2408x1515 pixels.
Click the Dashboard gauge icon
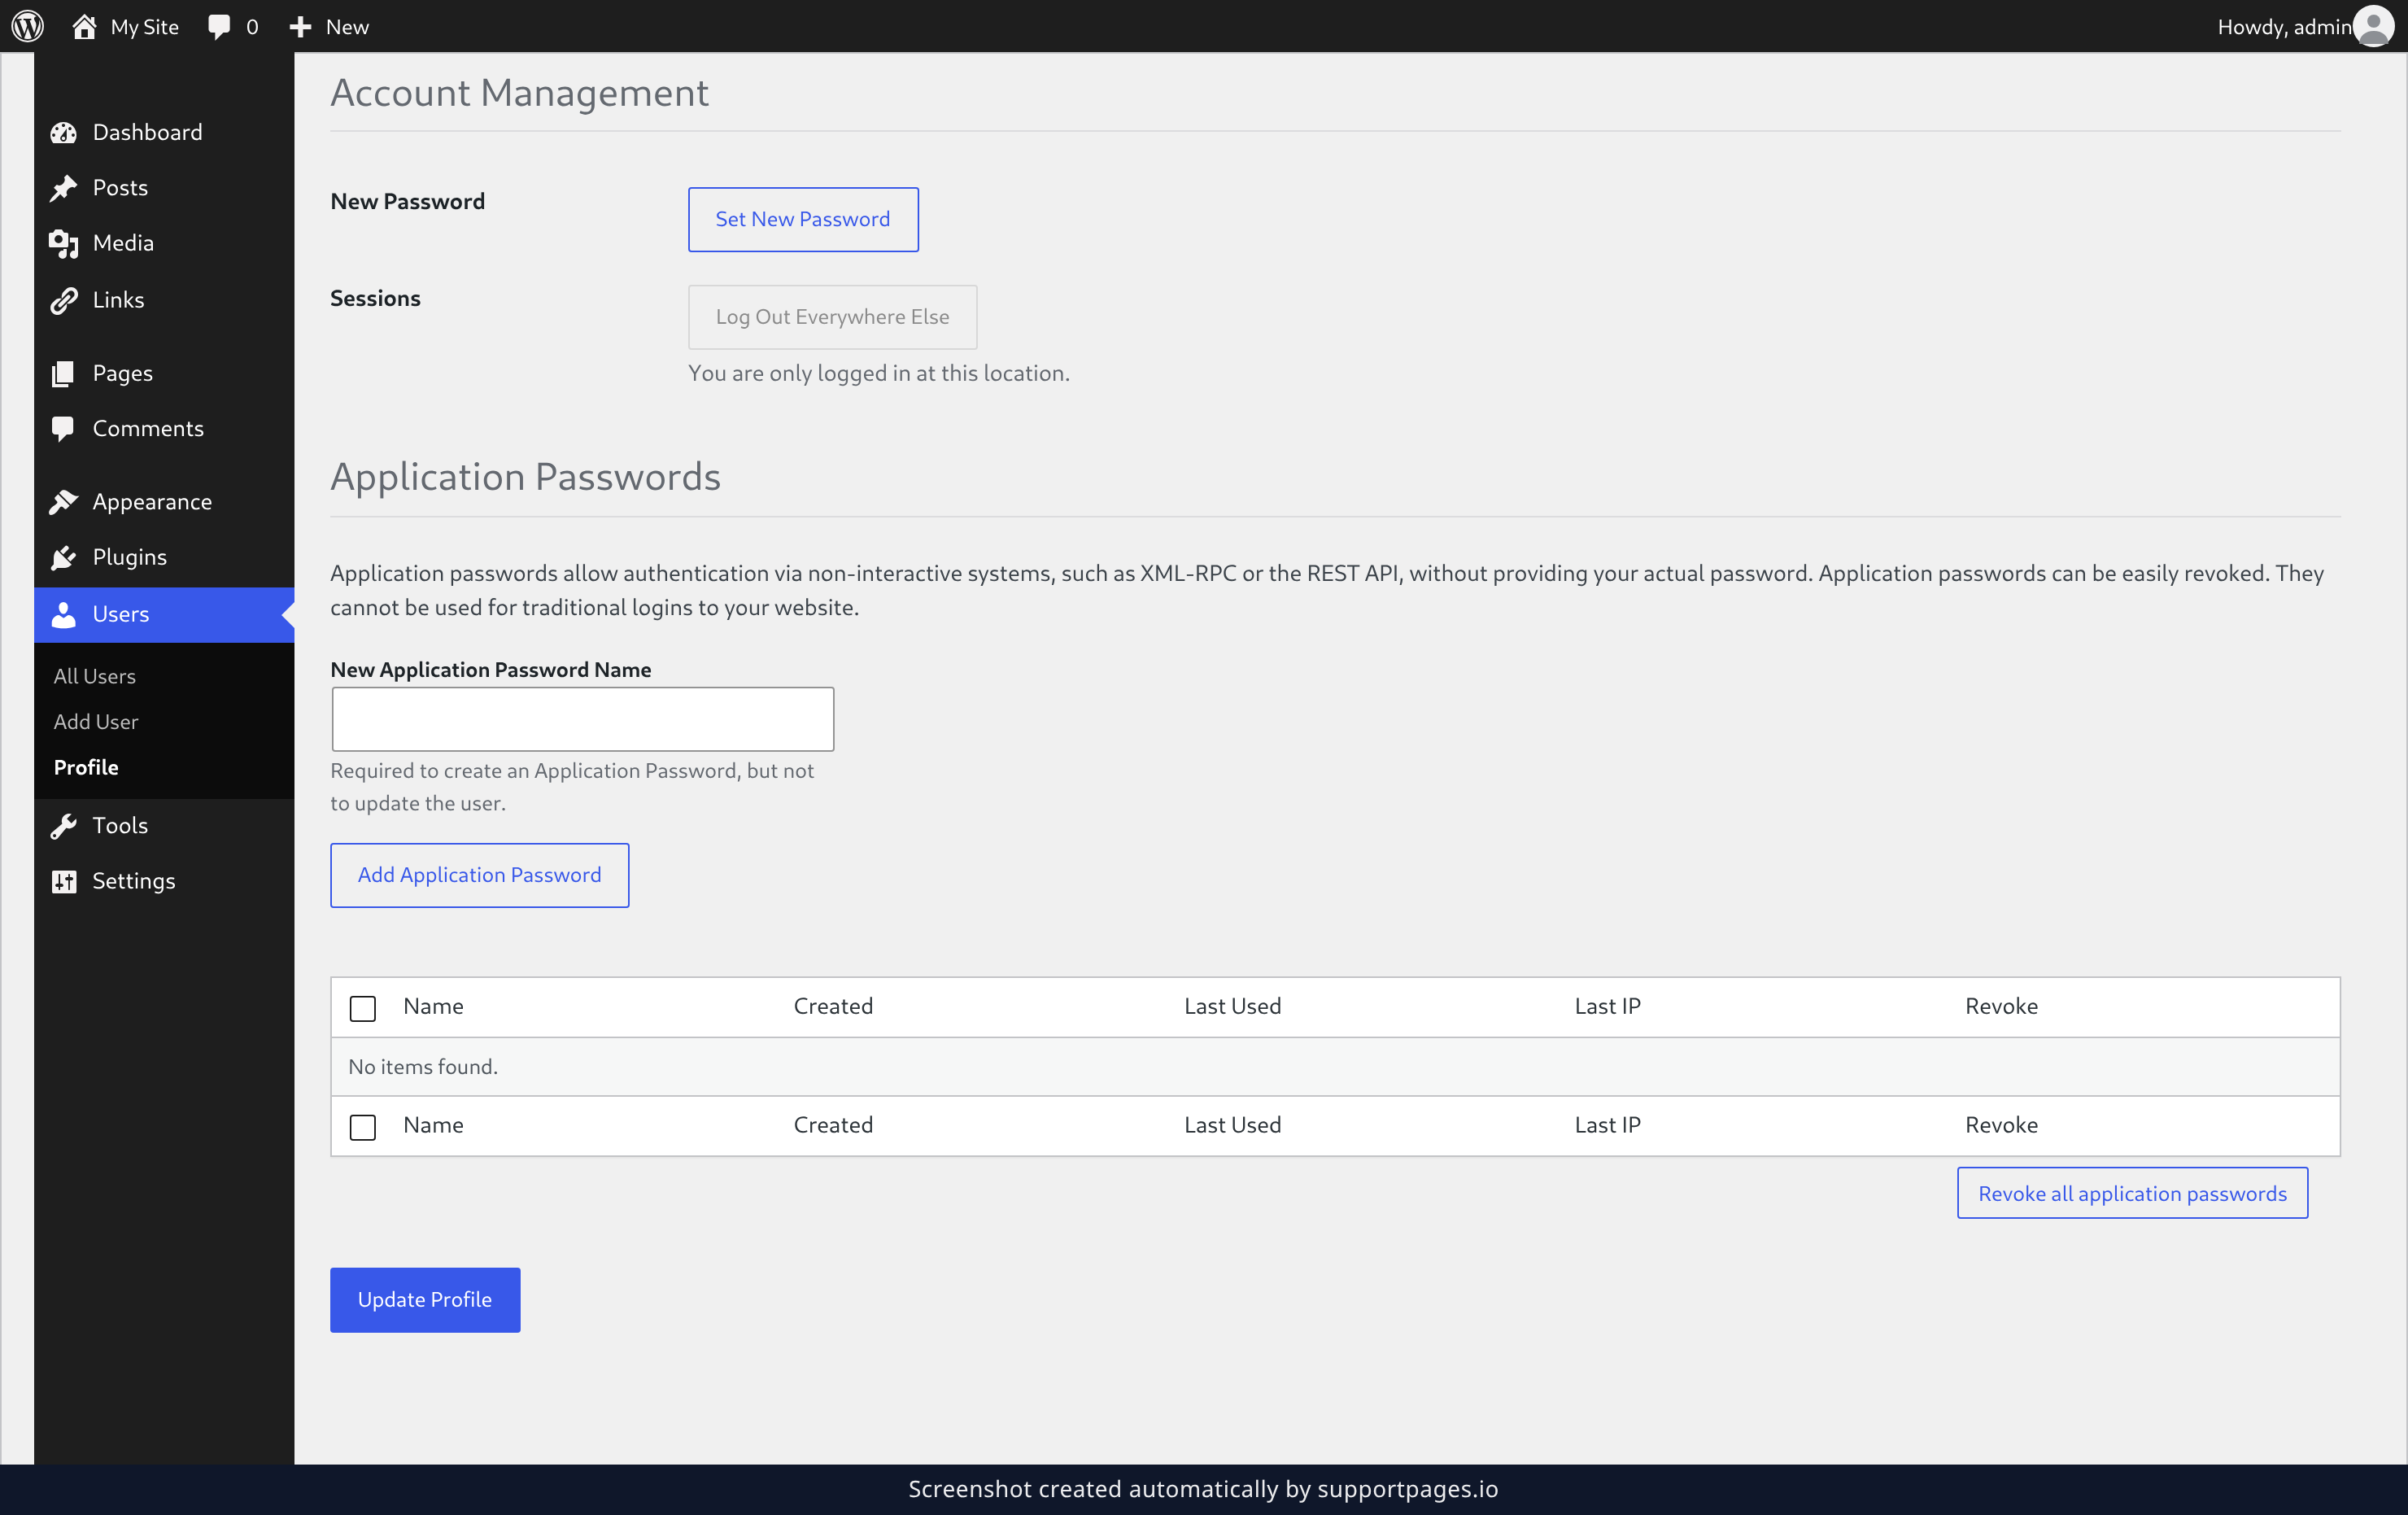(64, 132)
